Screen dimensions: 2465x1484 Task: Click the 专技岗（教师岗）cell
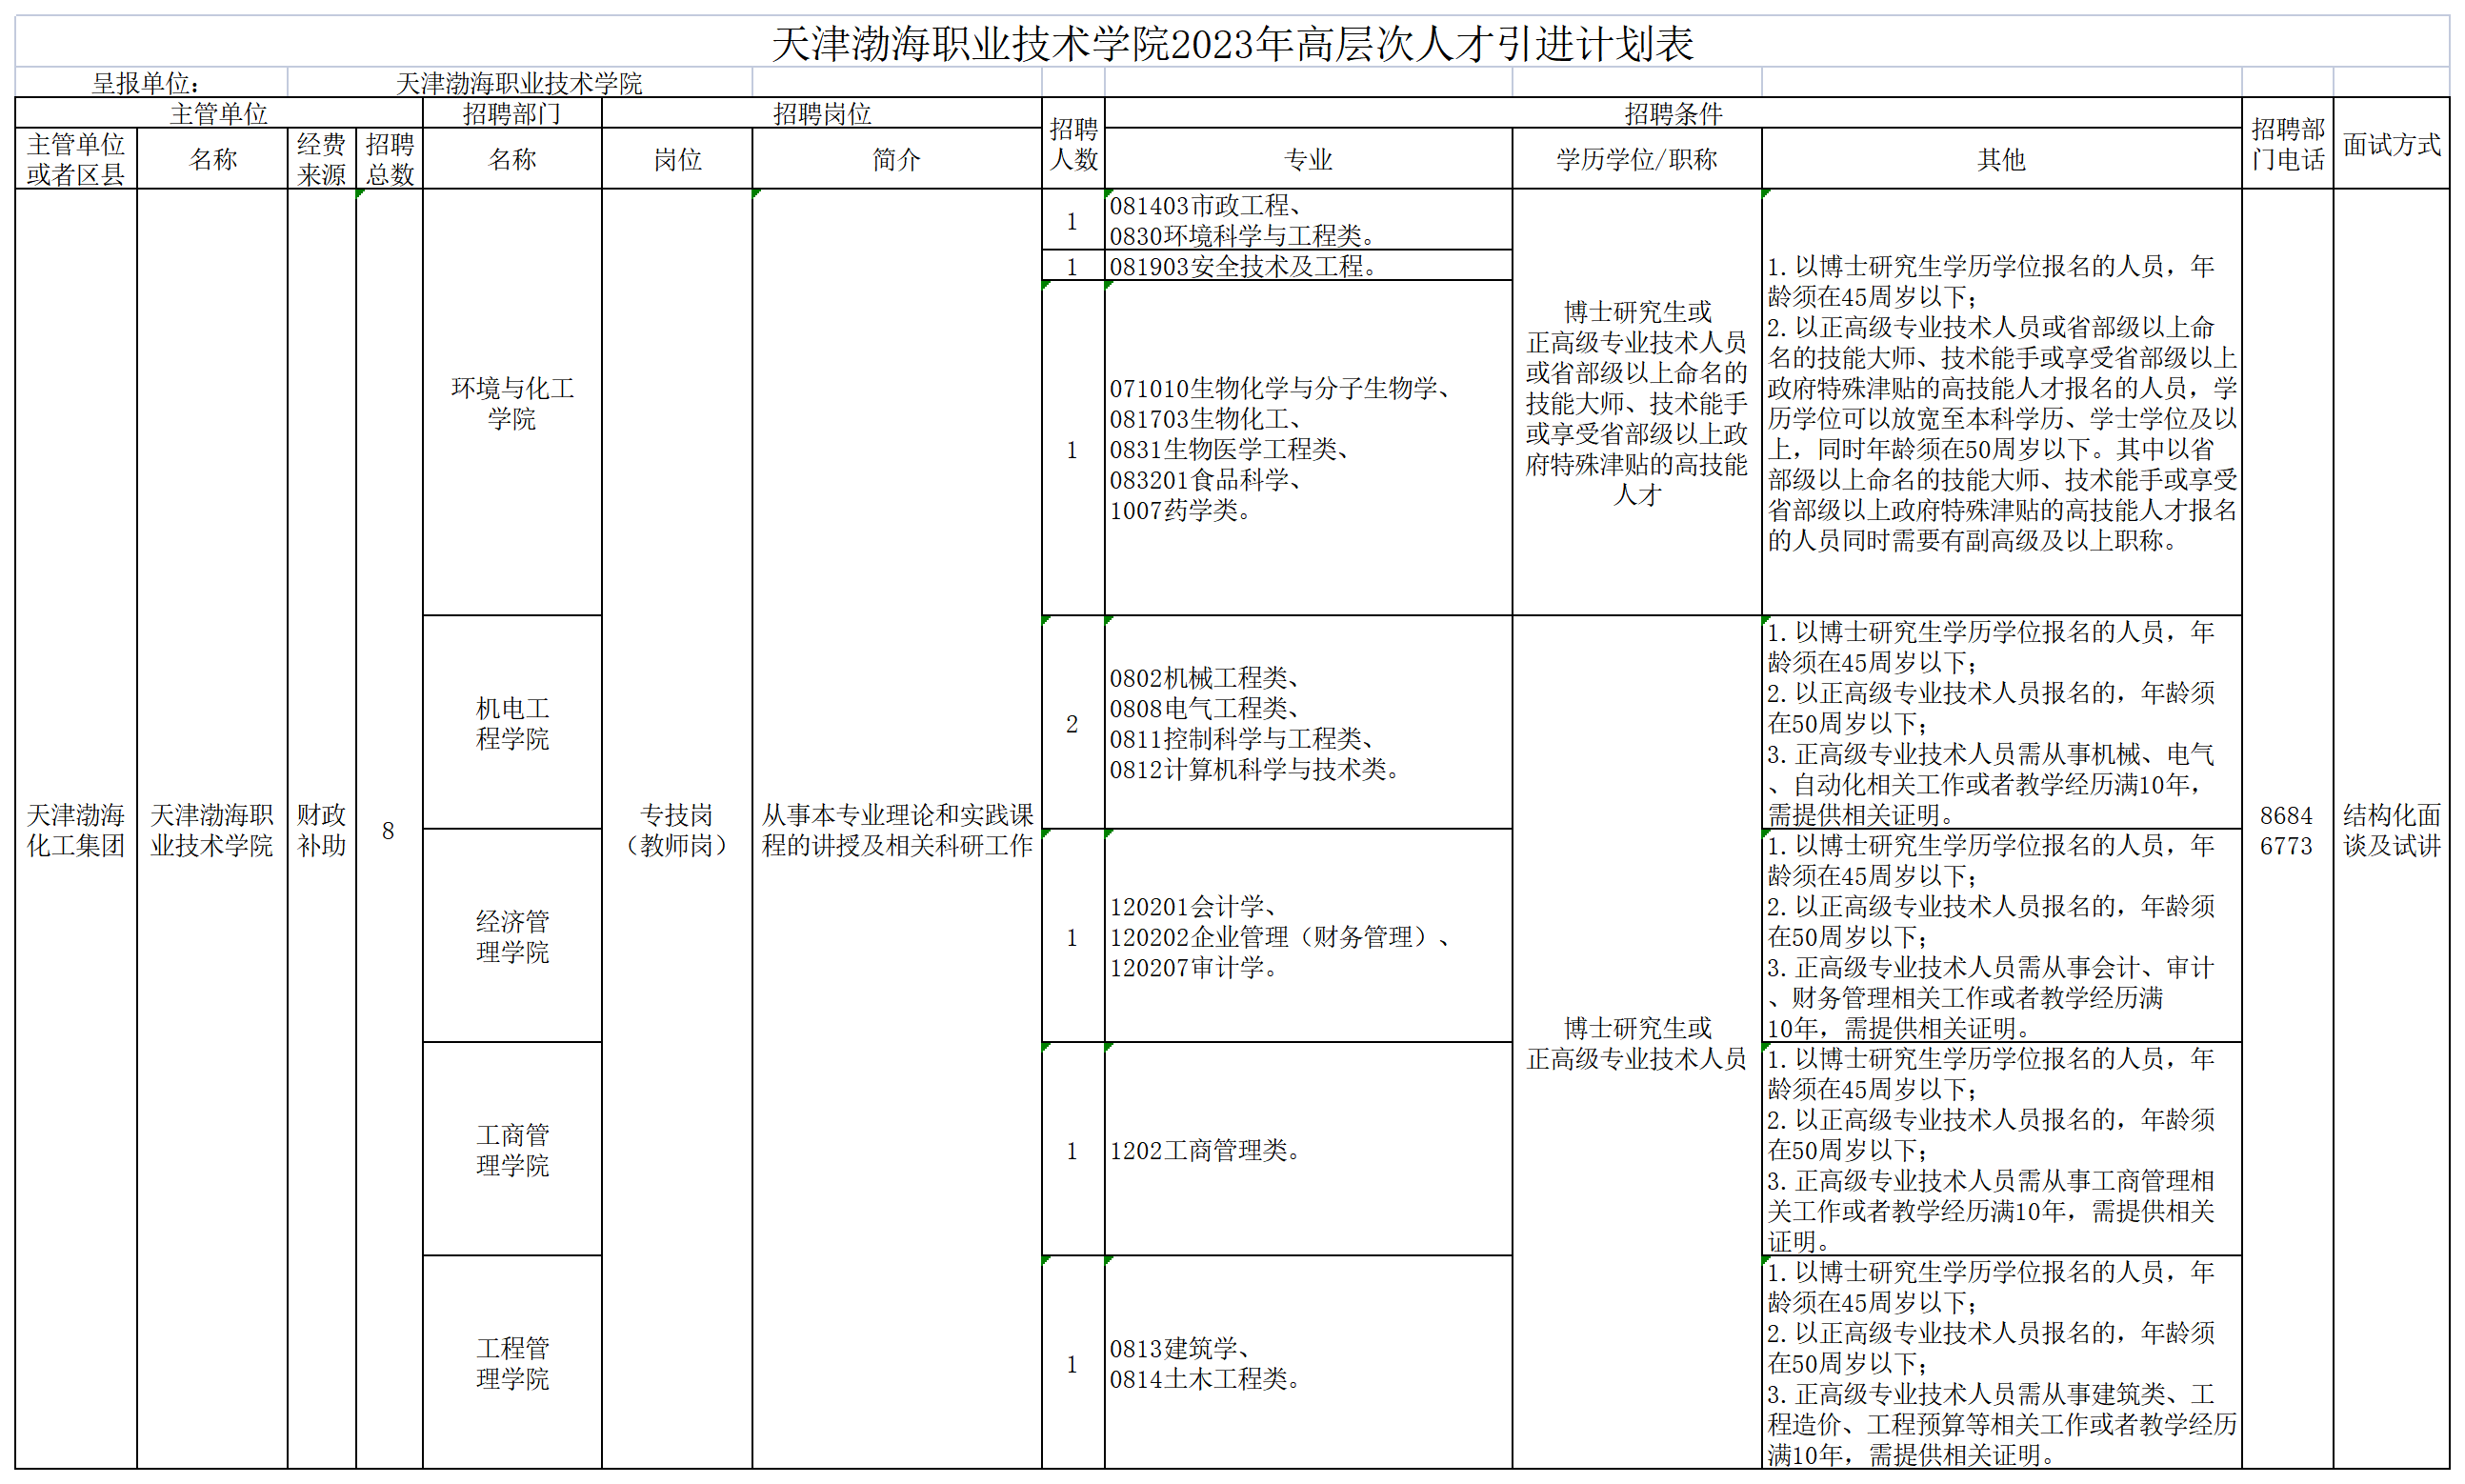pyautogui.click(x=677, y=829)
